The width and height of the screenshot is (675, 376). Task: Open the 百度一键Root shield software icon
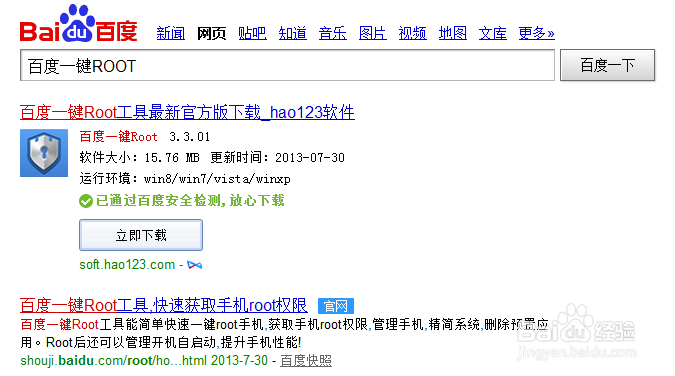click(x=44, y=153)
